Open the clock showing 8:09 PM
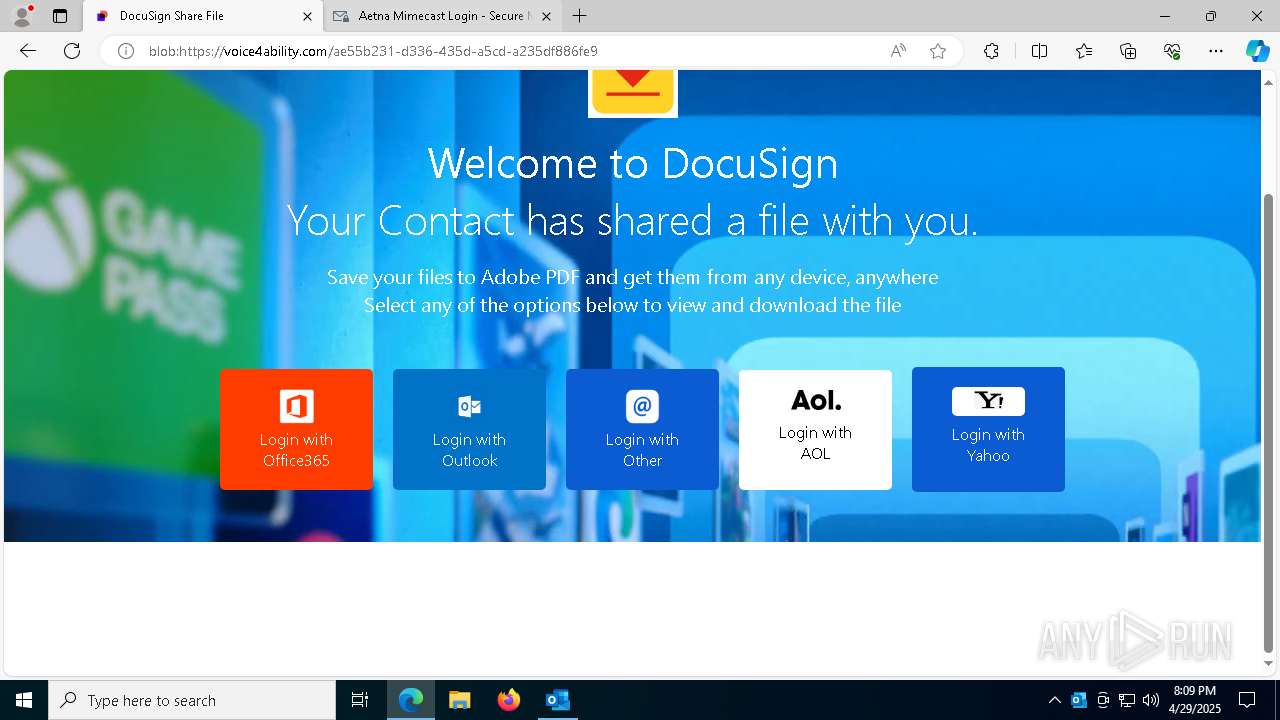 pos(1194,700)
